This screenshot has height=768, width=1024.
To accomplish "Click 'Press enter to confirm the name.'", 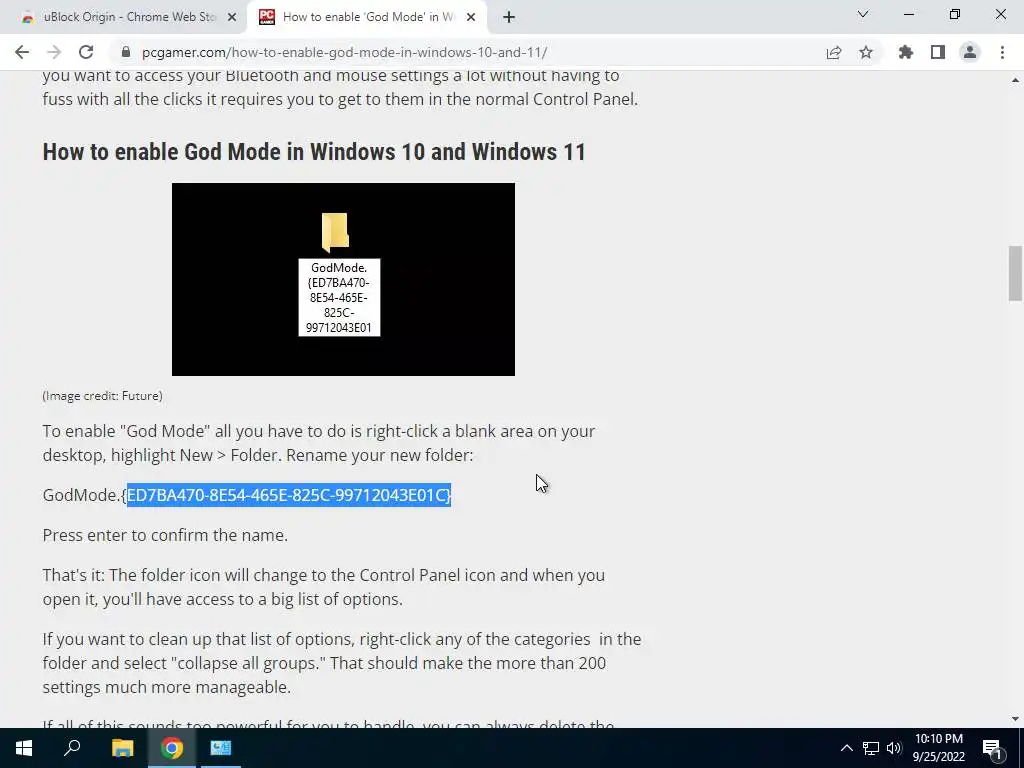I will click(x=165, y=535).
